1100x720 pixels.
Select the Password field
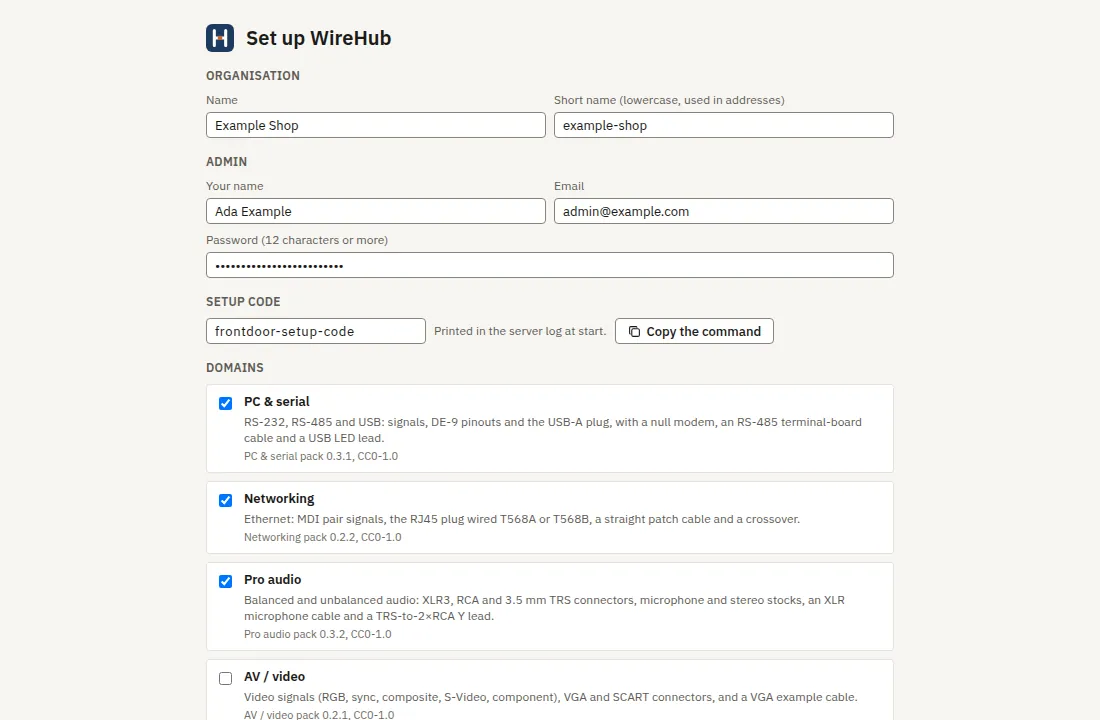pyautogui.click(x=549, y=265)
